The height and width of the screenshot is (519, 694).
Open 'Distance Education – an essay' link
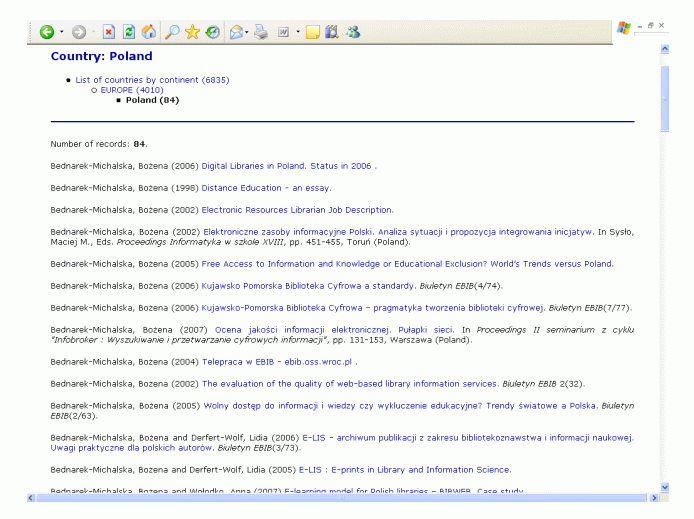(x=266, y=188)
